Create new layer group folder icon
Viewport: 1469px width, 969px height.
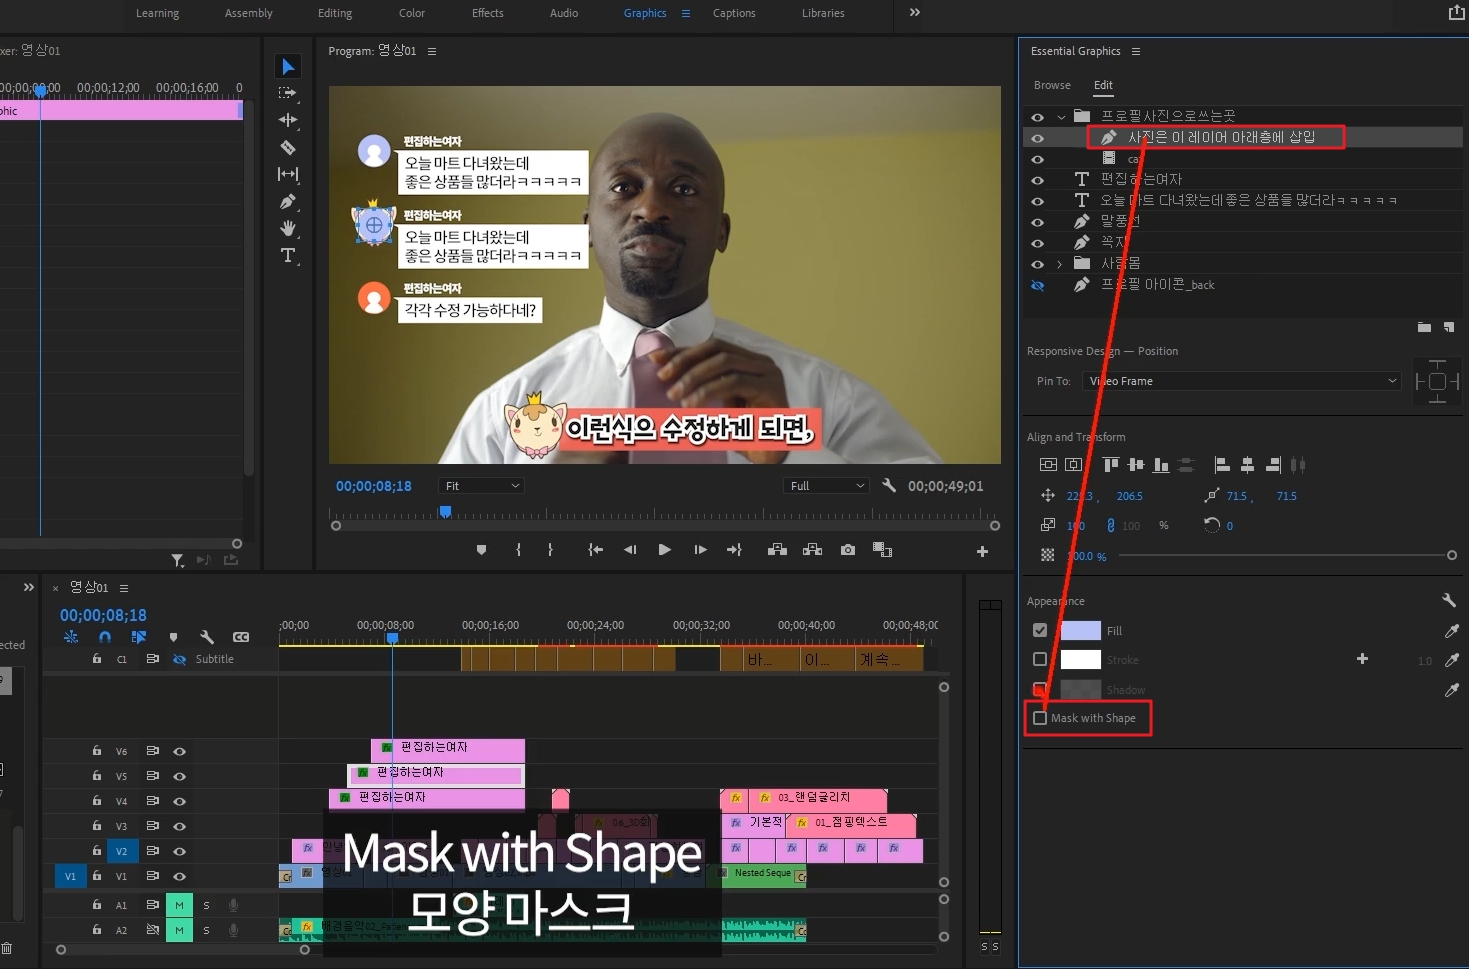point(1424,327)
